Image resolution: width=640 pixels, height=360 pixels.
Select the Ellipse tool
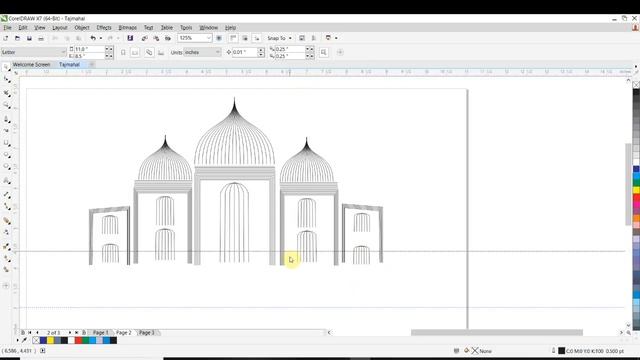pyautogui.click(x=6, y=155)
